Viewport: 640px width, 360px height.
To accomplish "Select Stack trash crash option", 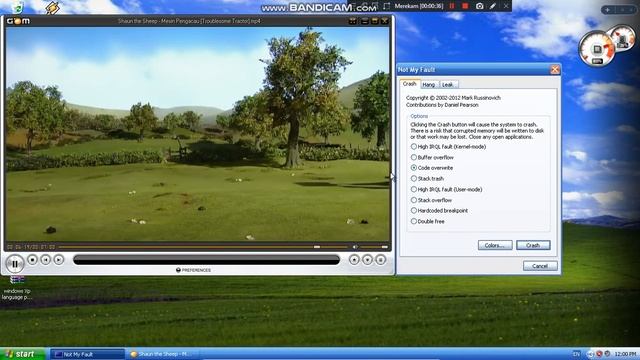I will (427, 178).
